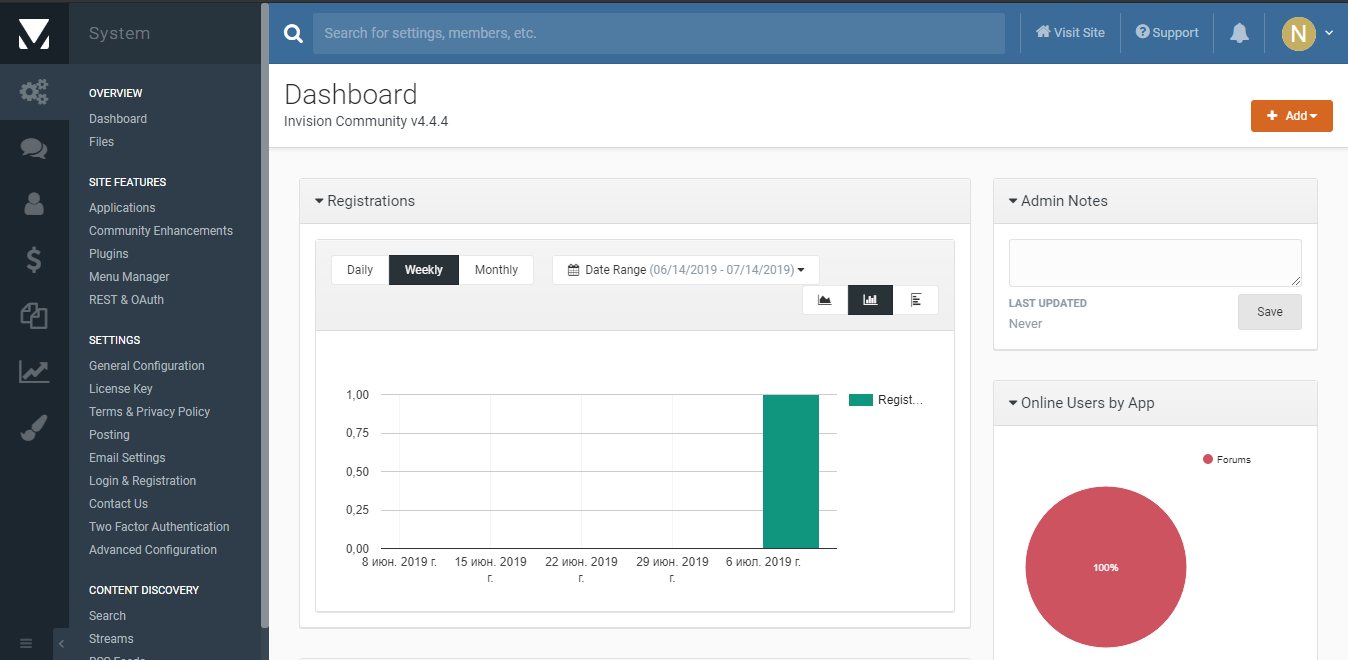The image size is (1348, 660).
Task: Click the Forums 100% pie slice
Action: [x=1106, y=567]
